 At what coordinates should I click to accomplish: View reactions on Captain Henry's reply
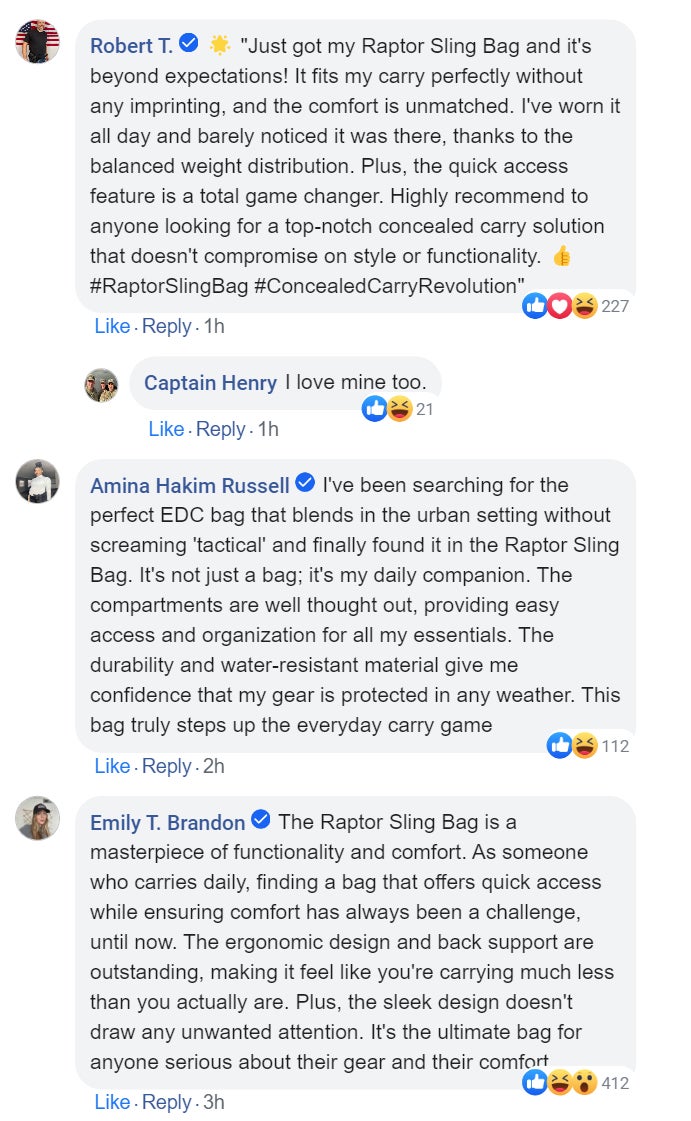386,408
